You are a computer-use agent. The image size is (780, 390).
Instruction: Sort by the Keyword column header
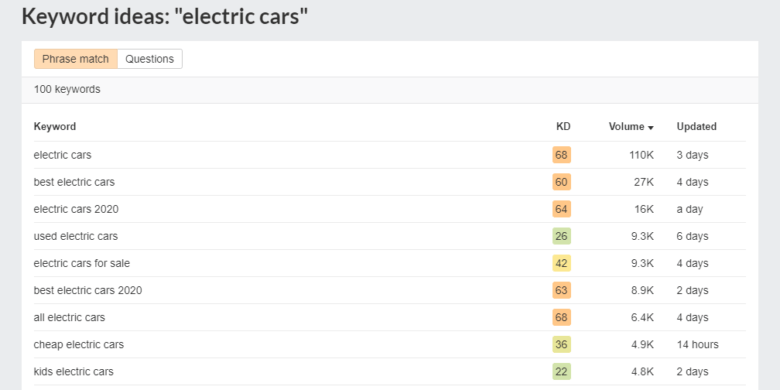(x=55, y=126)
